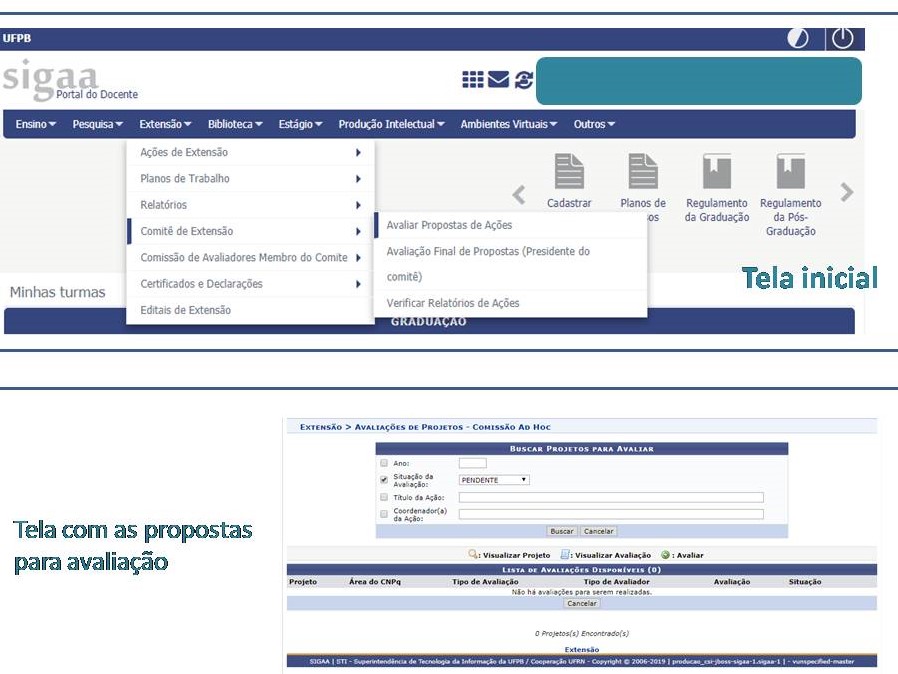
Task: Select Avaliar Propostas de Ações
Action: click(x=449, y=225)
